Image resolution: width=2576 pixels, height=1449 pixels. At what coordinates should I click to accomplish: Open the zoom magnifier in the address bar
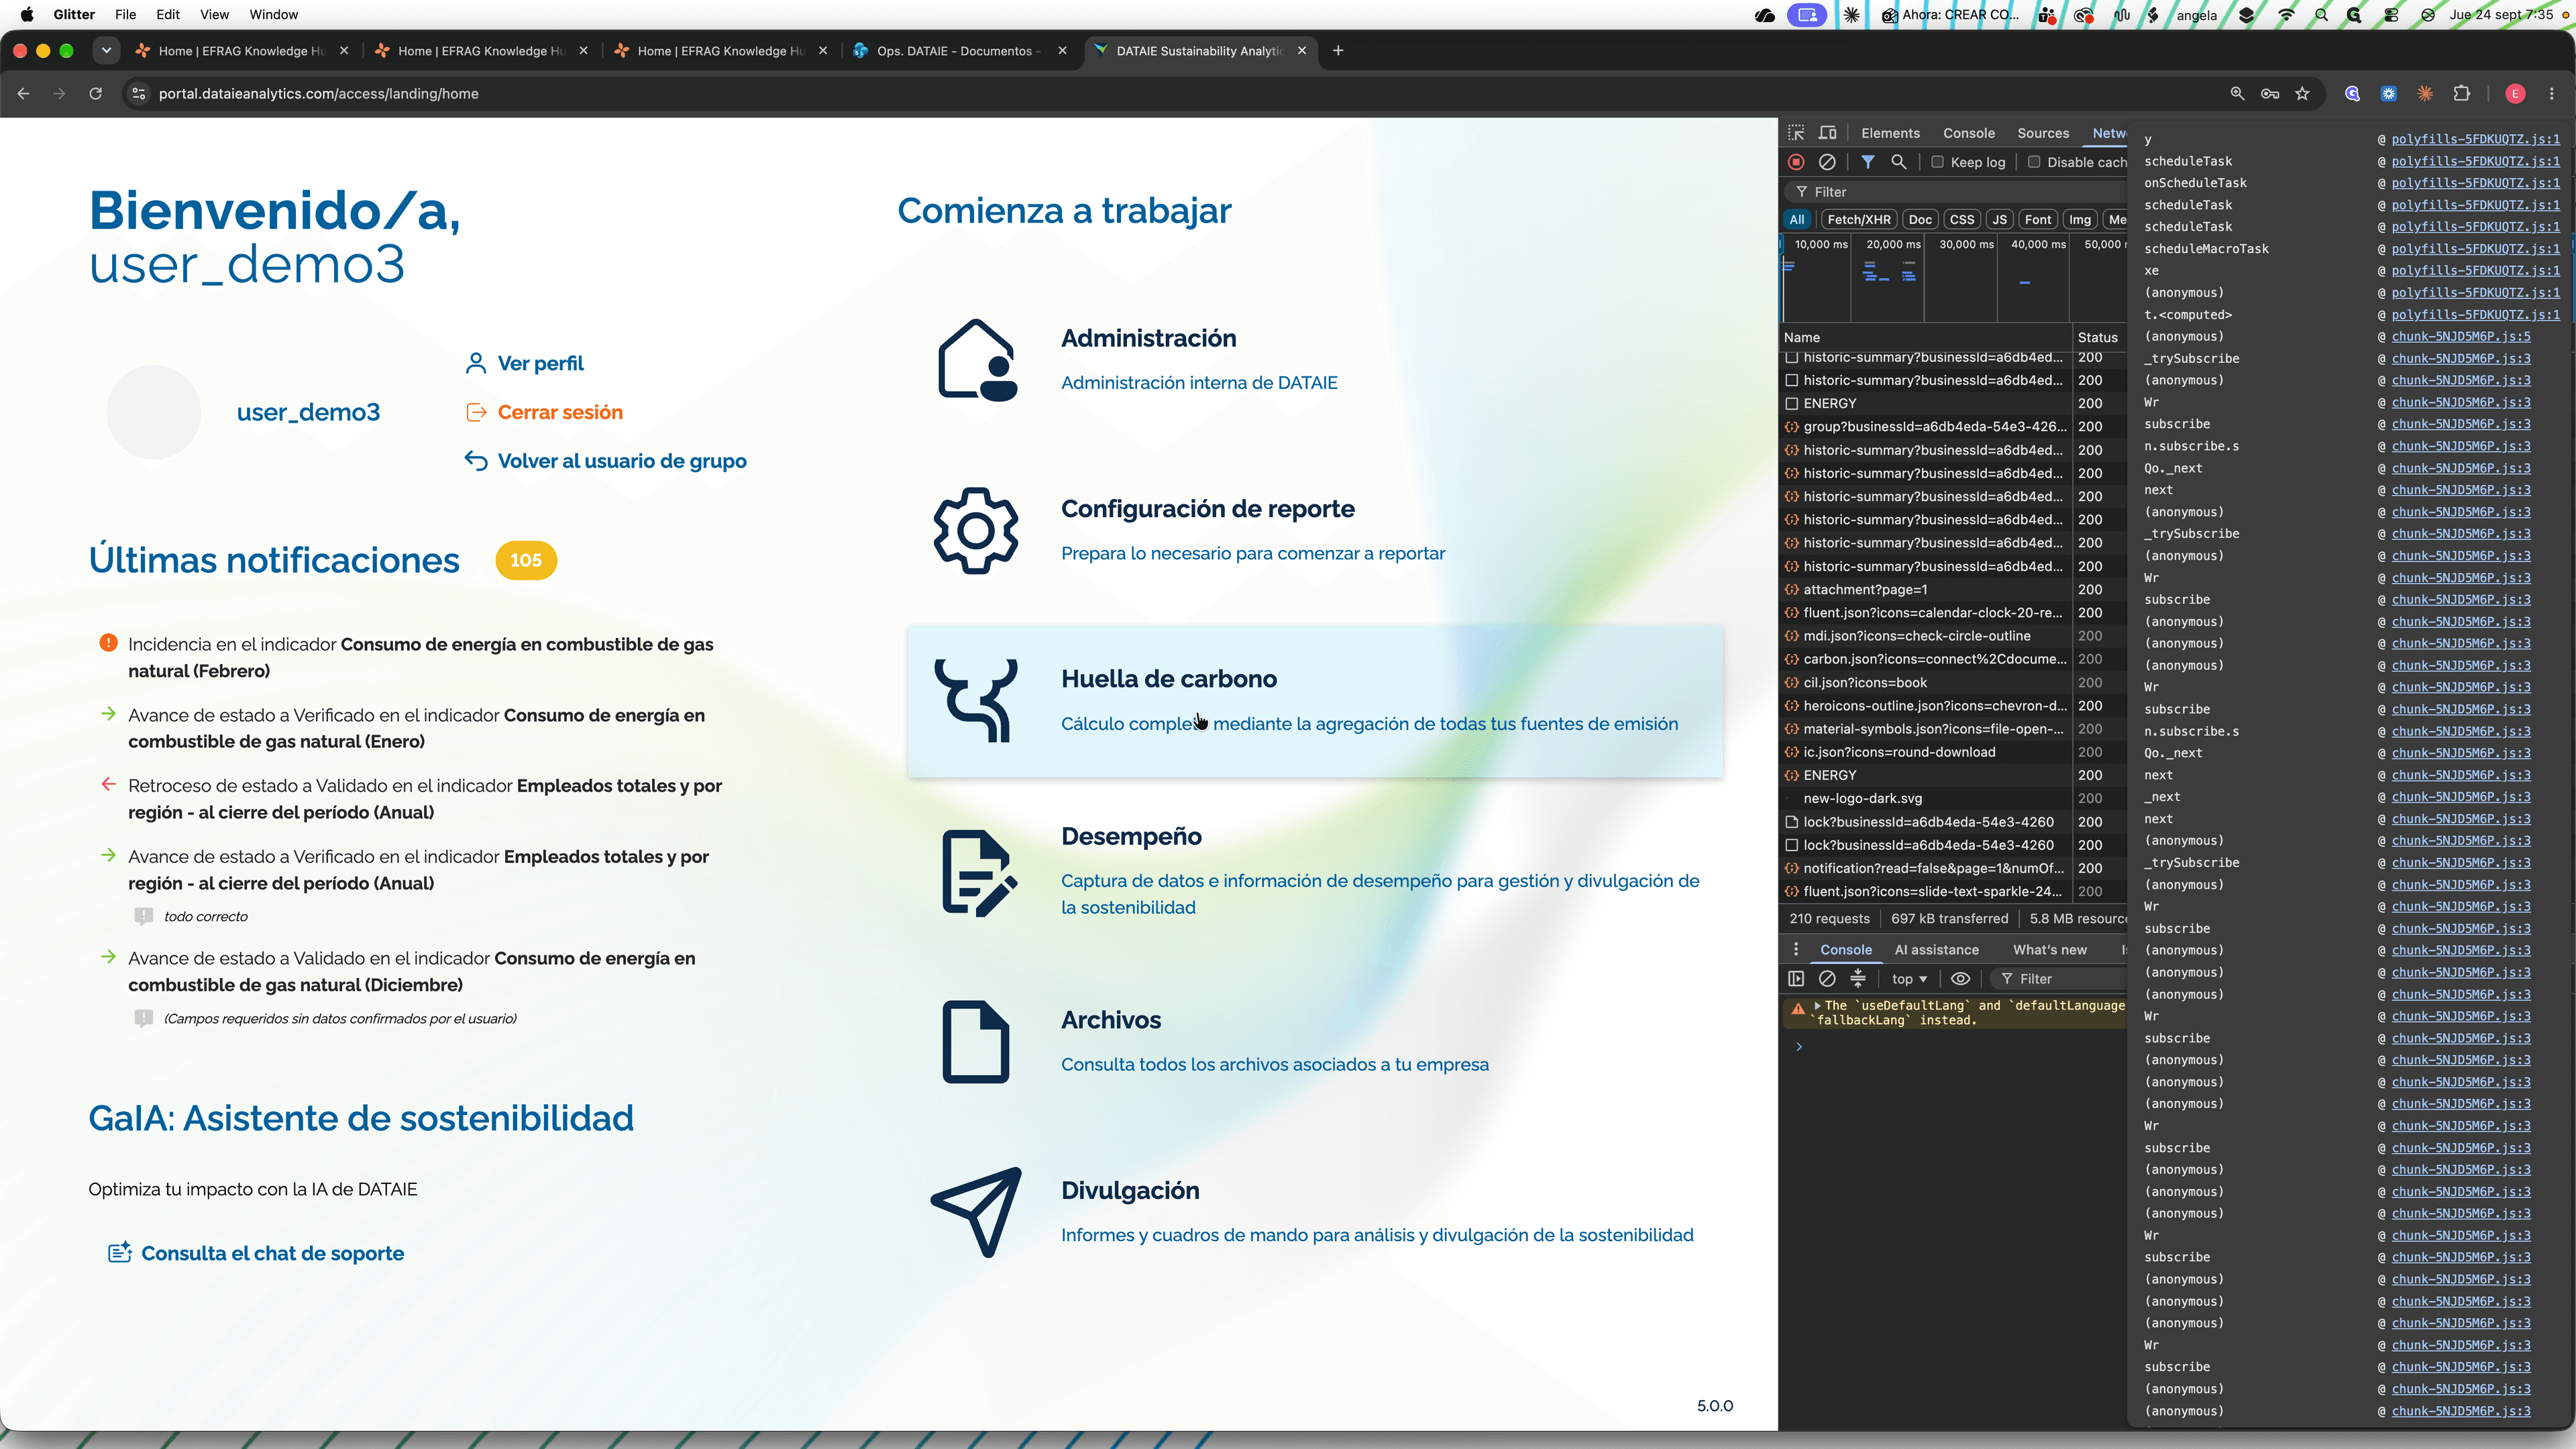coord(2237,94)
